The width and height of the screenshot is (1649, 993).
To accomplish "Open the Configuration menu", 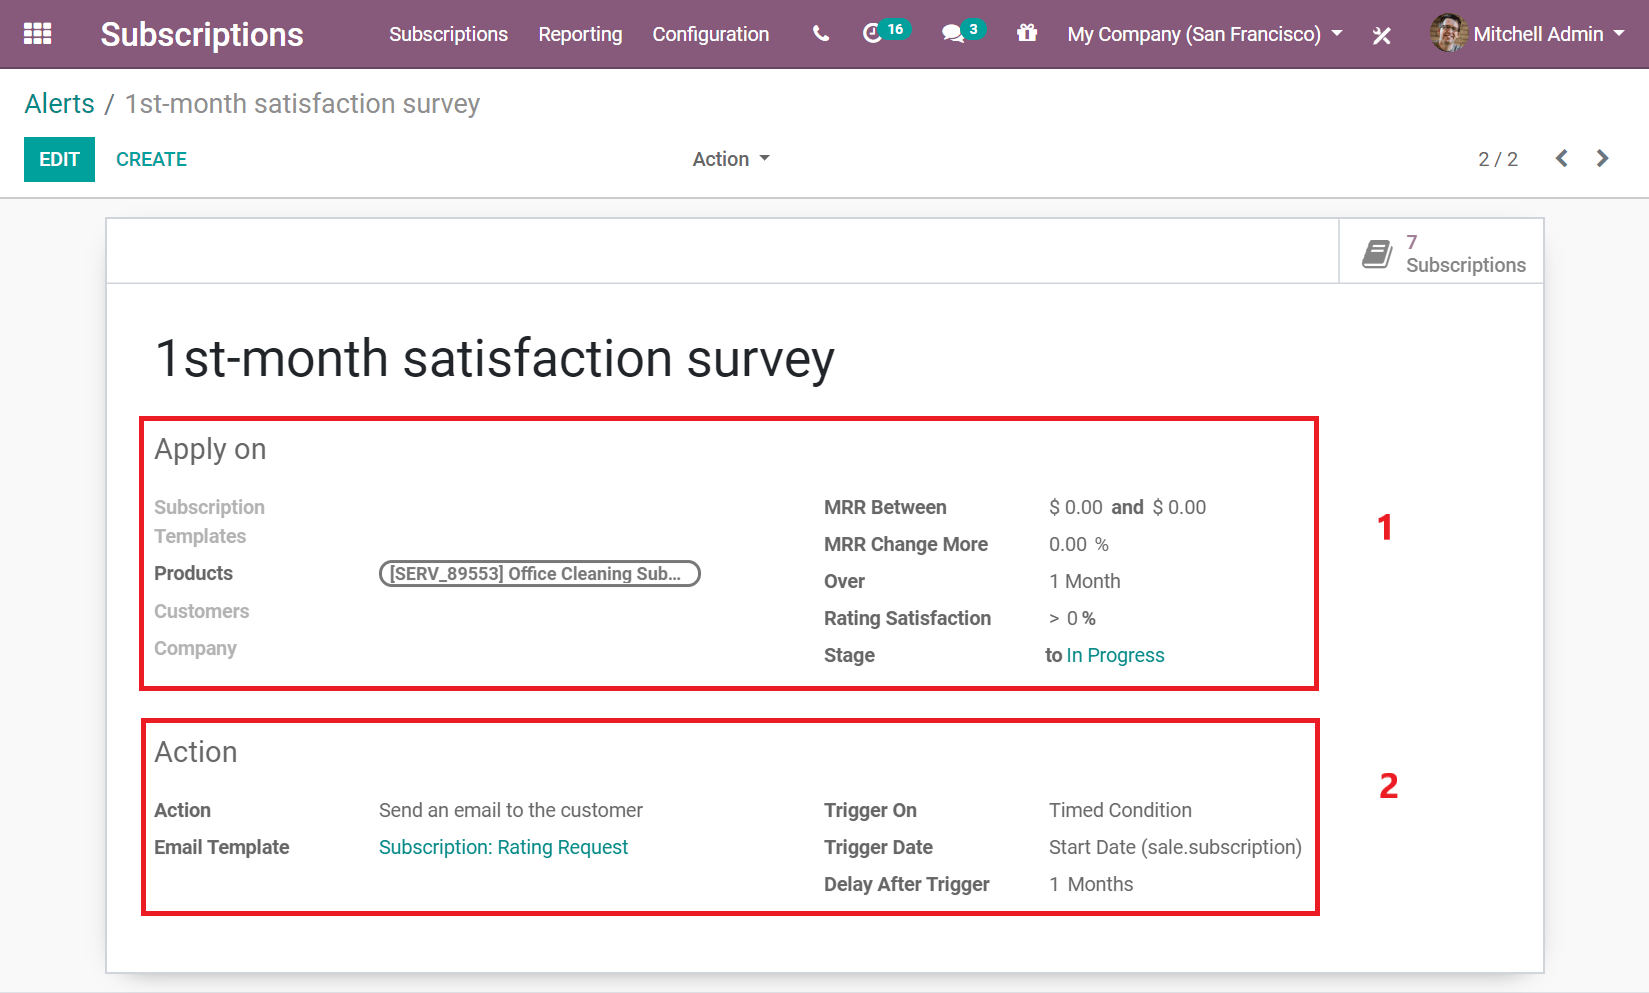I will tap(710, 33).
